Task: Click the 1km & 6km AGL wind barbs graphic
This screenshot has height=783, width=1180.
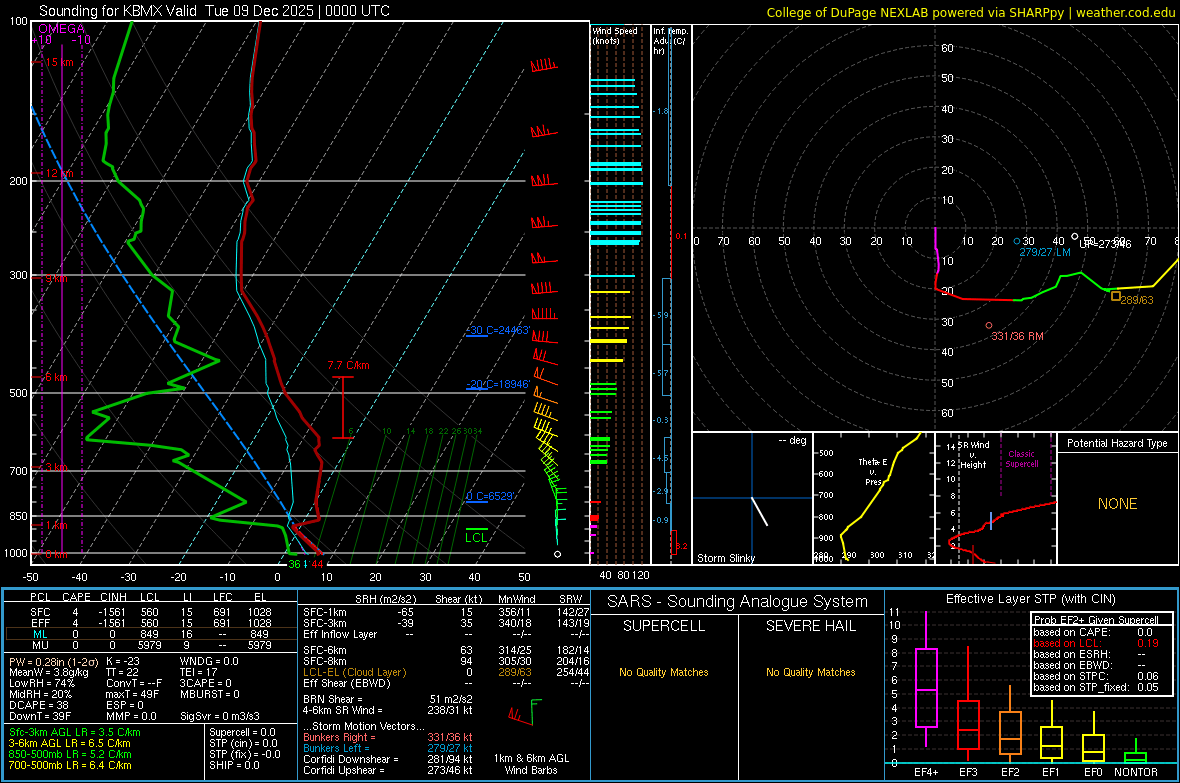Action: (525, 711)
